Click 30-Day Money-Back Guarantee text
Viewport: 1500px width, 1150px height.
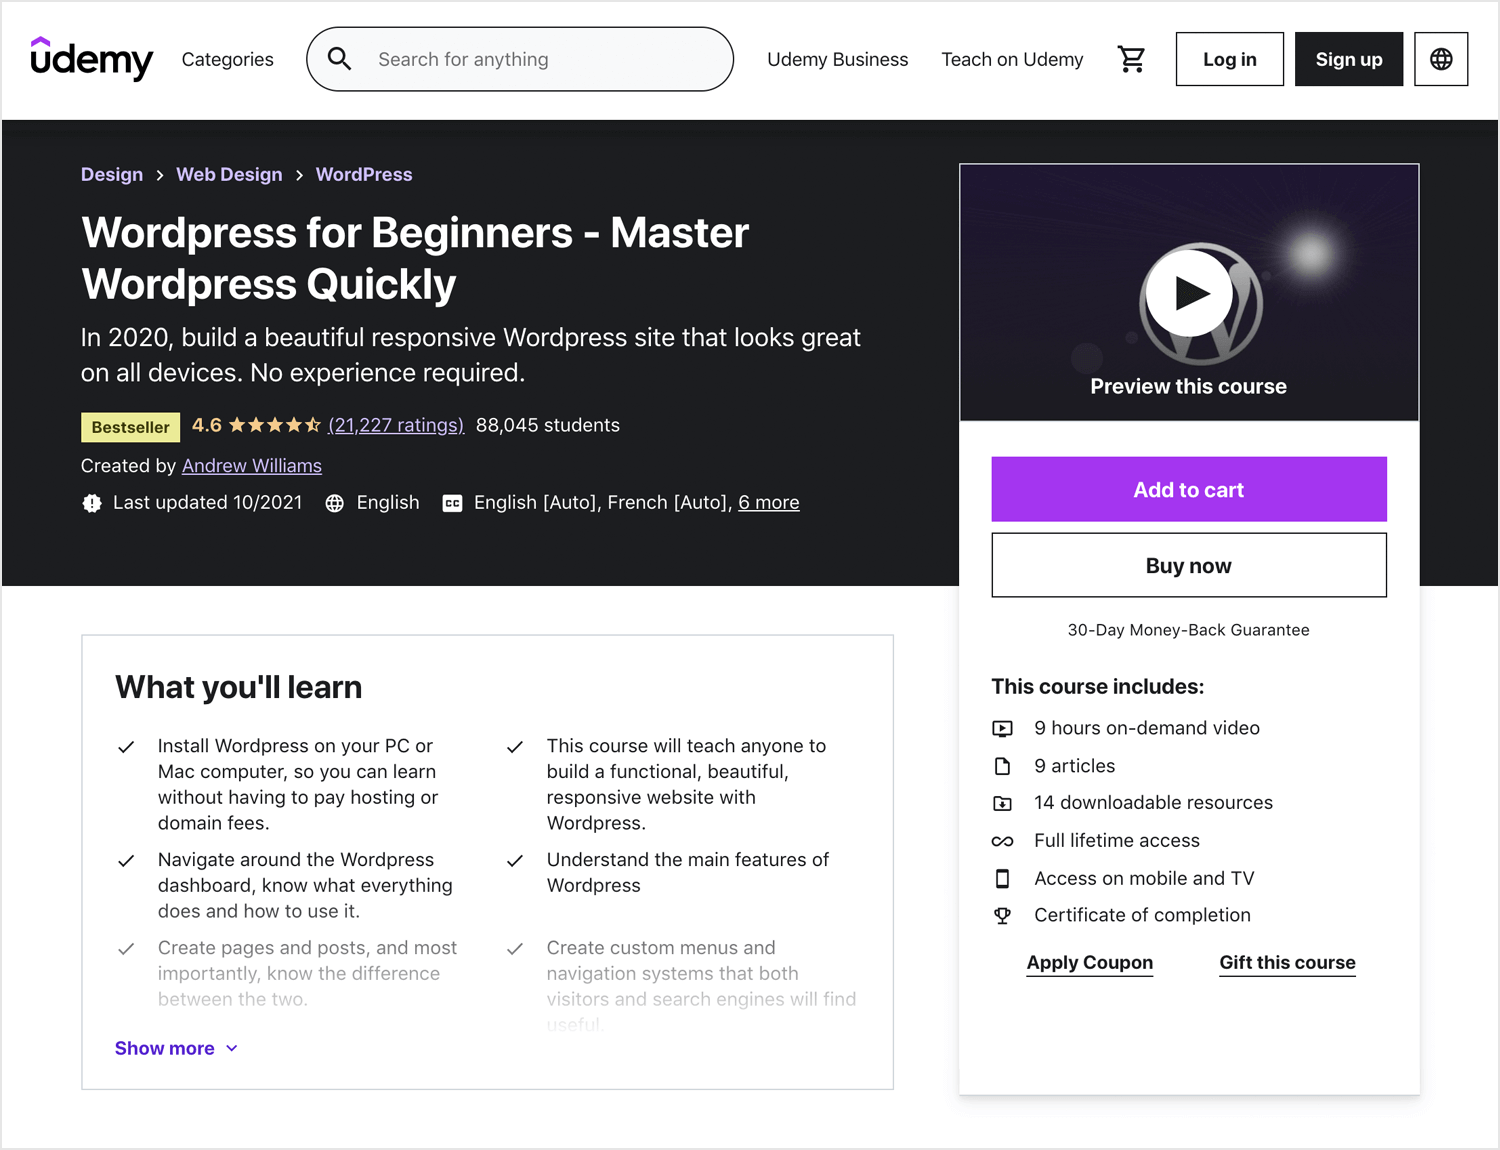[x=1189, y=630]
